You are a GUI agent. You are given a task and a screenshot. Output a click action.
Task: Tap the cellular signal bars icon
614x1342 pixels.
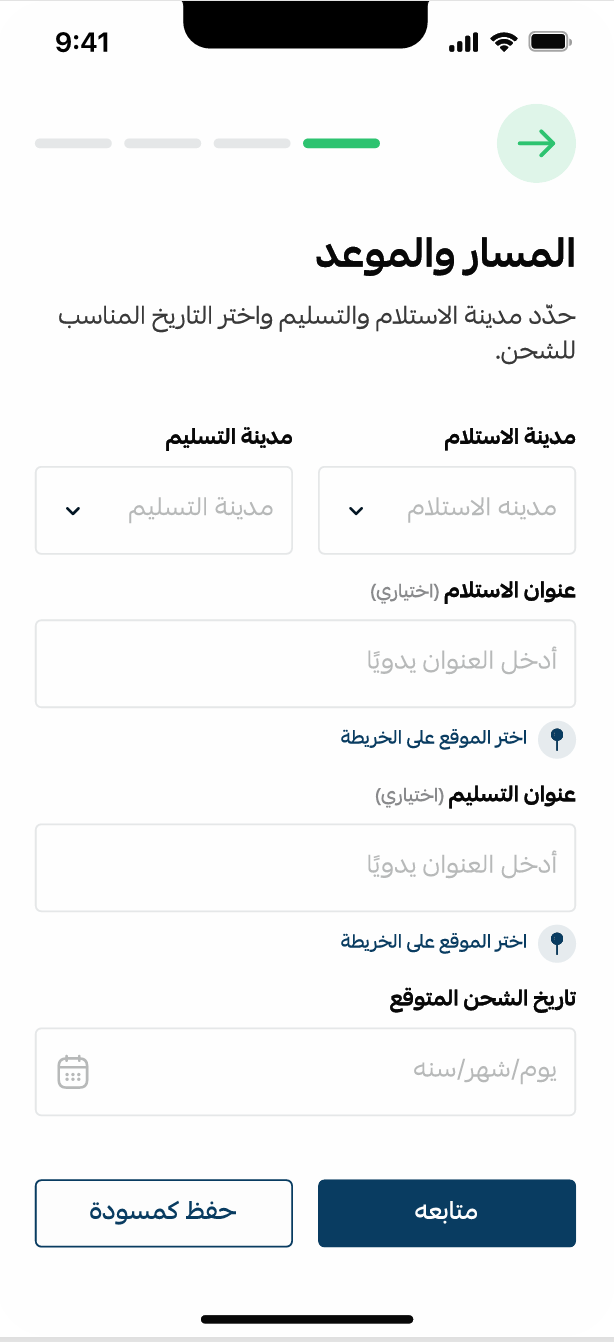point(464,43)
